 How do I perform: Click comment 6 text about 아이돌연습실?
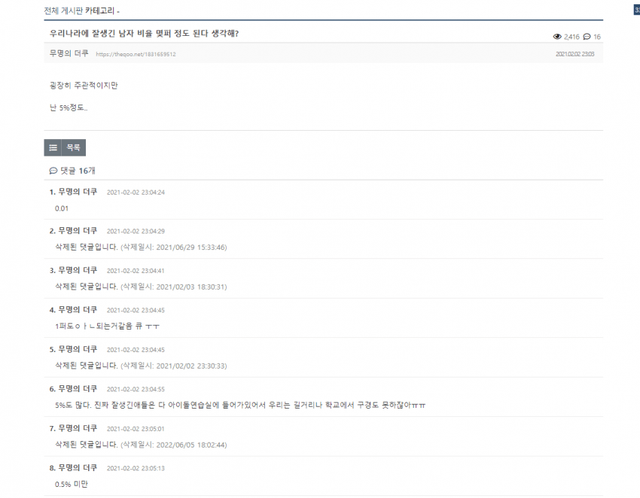(240, 405)
